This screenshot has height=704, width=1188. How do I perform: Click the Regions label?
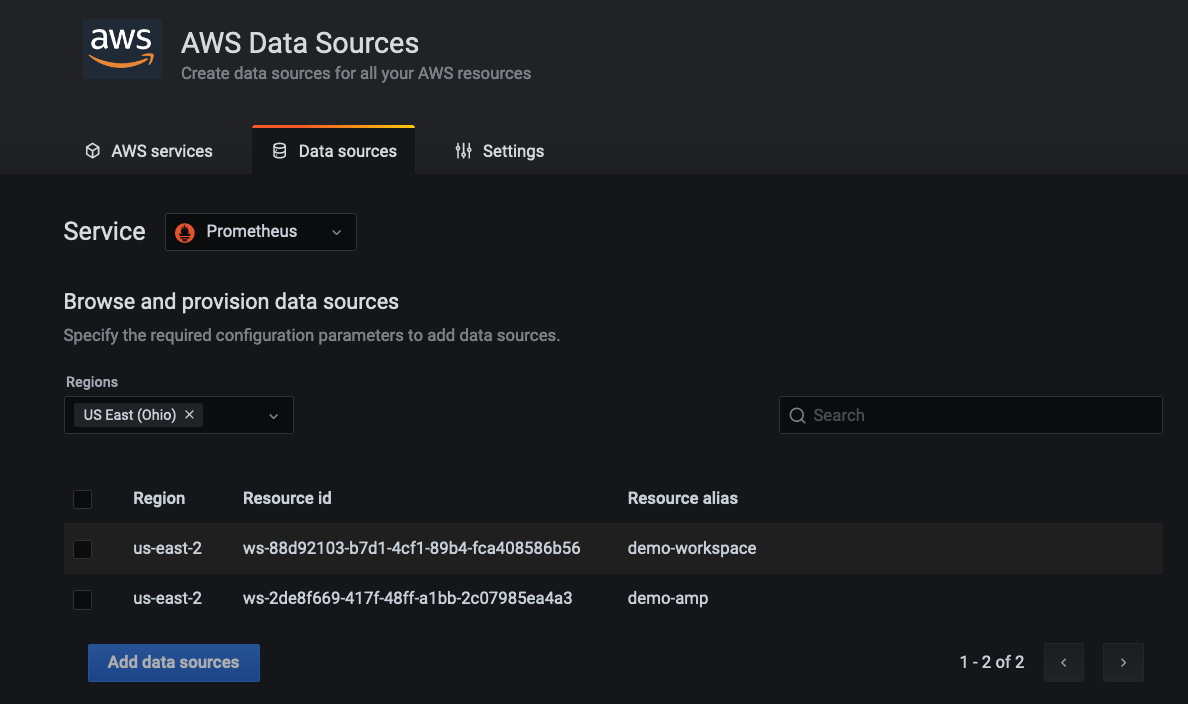click(x=92, y=382)
